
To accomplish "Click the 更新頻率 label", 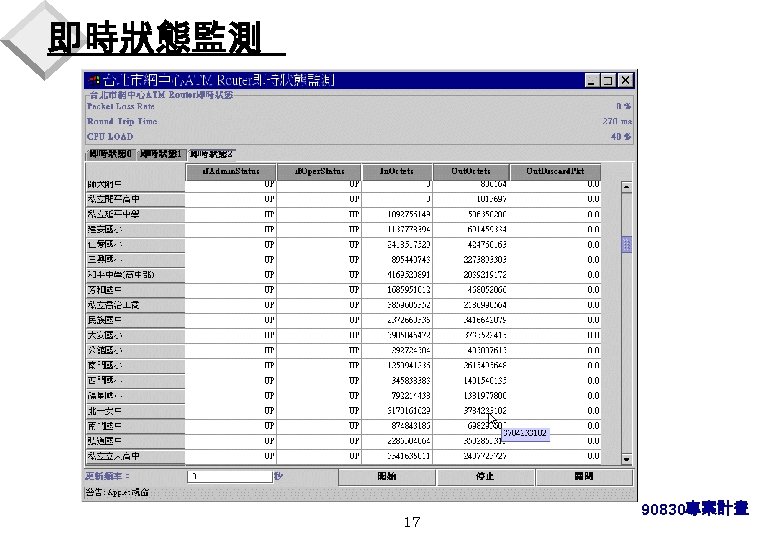I will 107,476.
